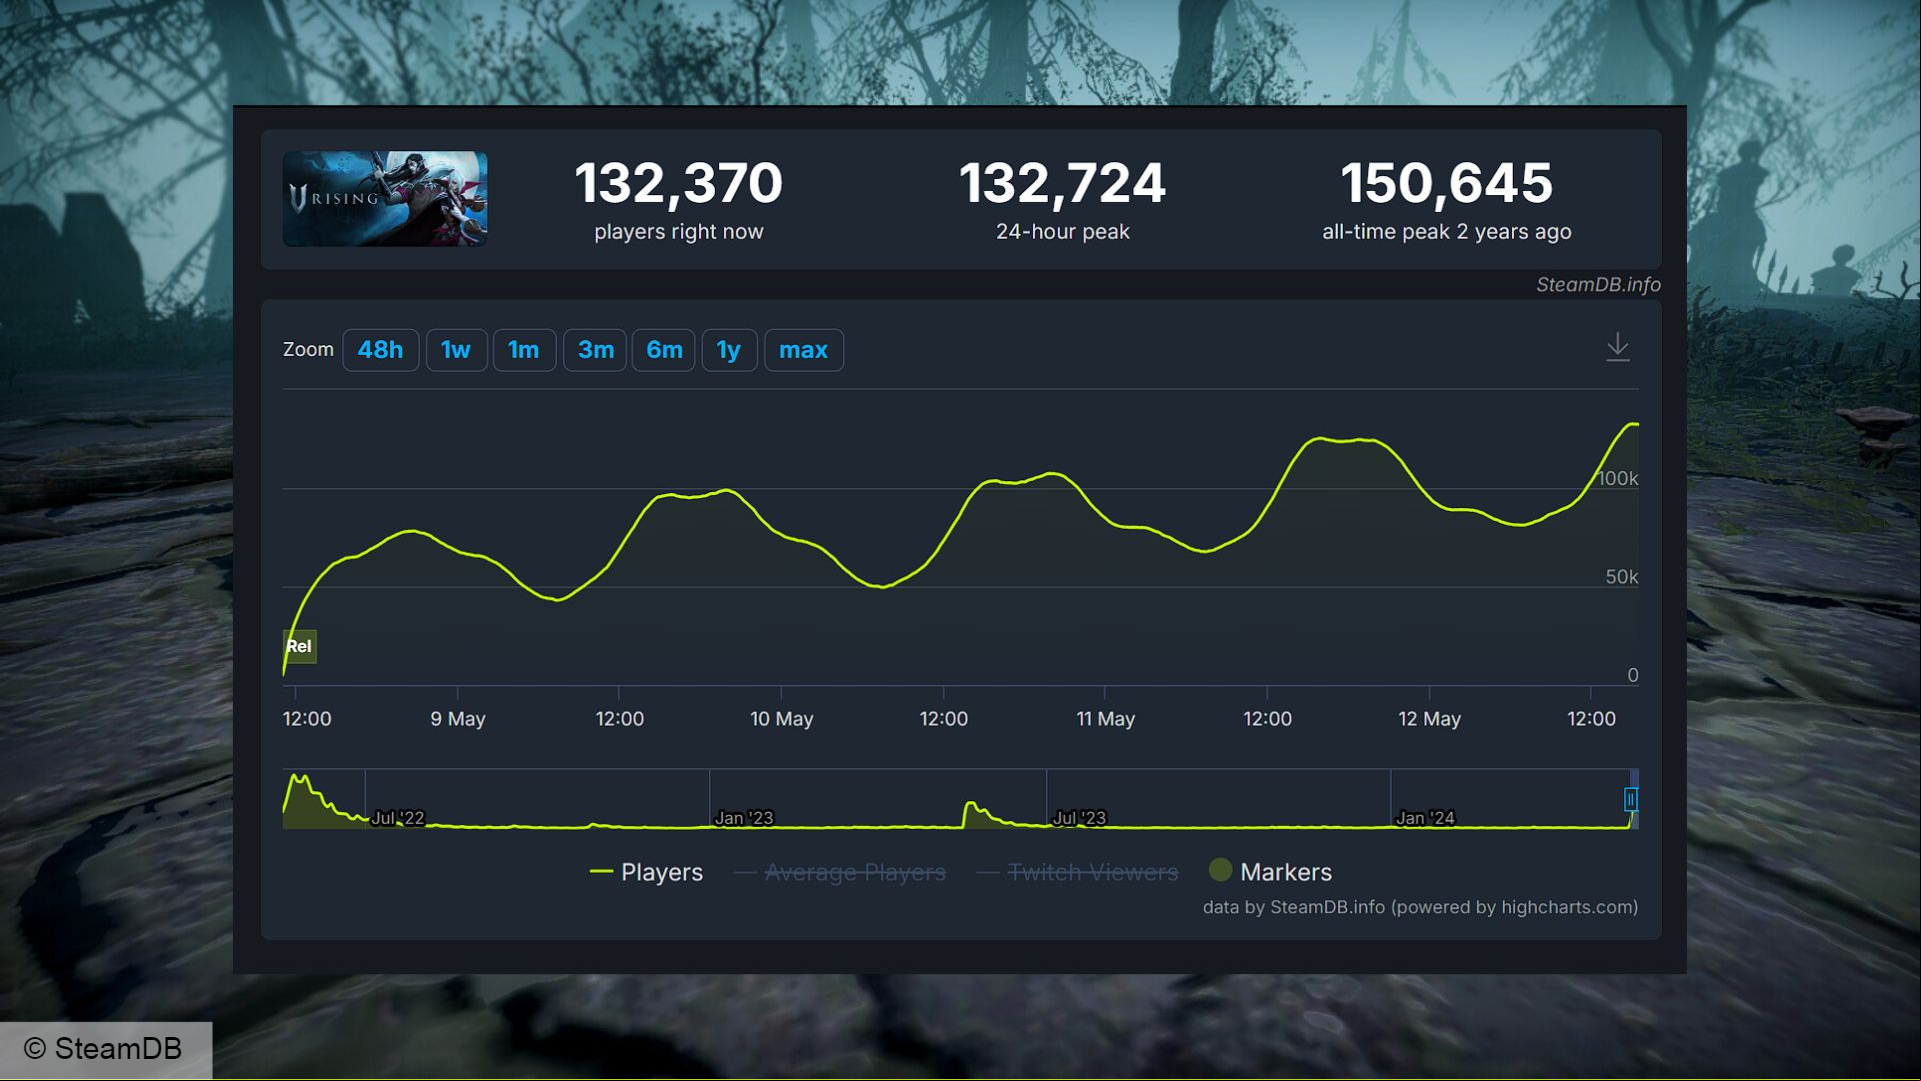Click the navigator range handle at right
1921x1081 pixels.
pyautogui.click(x=1630, y=799)
